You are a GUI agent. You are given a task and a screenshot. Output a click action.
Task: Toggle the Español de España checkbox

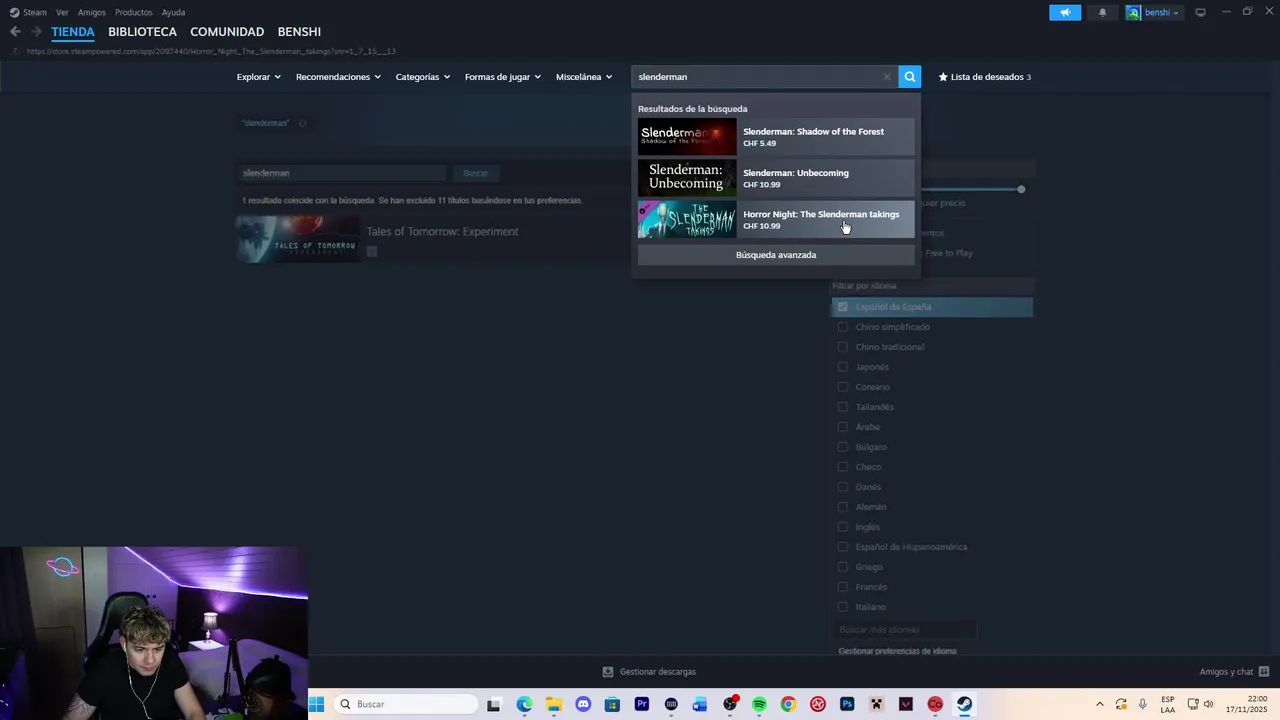pyautogui.click(x=842, y=307)
